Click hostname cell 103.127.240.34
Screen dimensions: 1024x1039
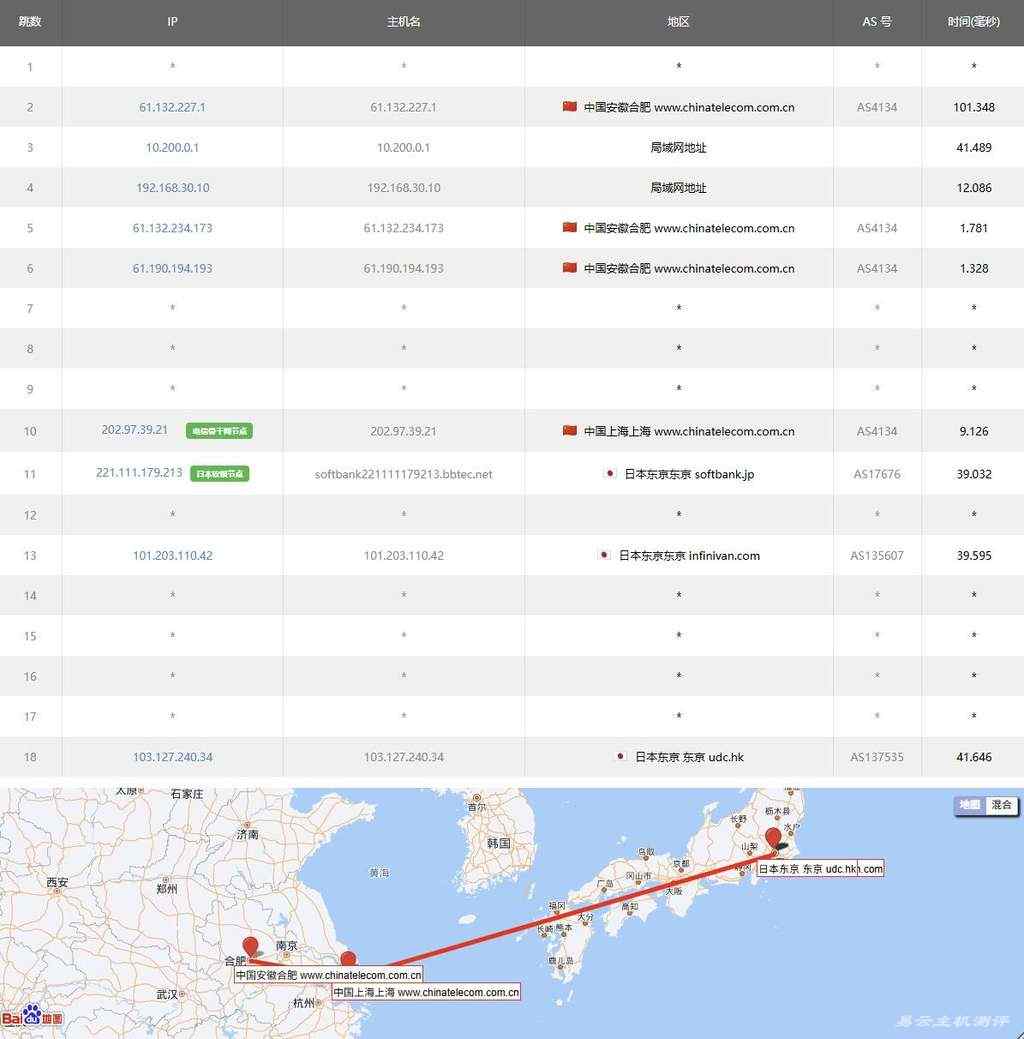[404, 757]
